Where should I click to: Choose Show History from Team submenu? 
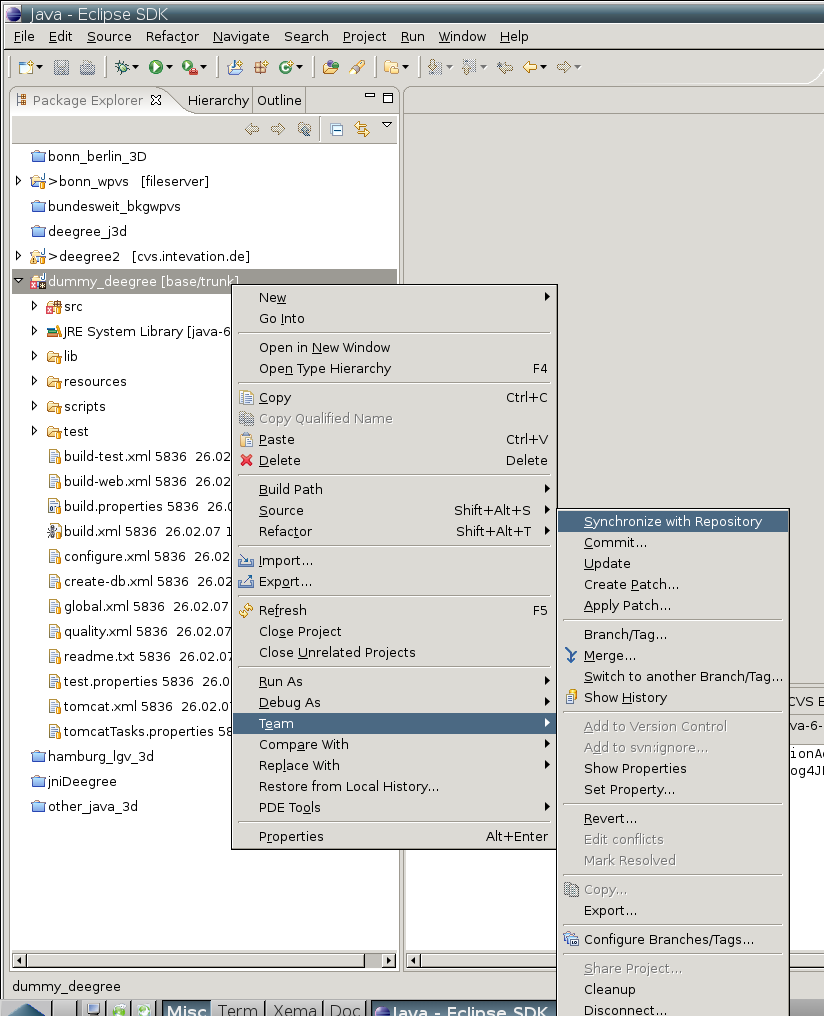coord(673,698)
